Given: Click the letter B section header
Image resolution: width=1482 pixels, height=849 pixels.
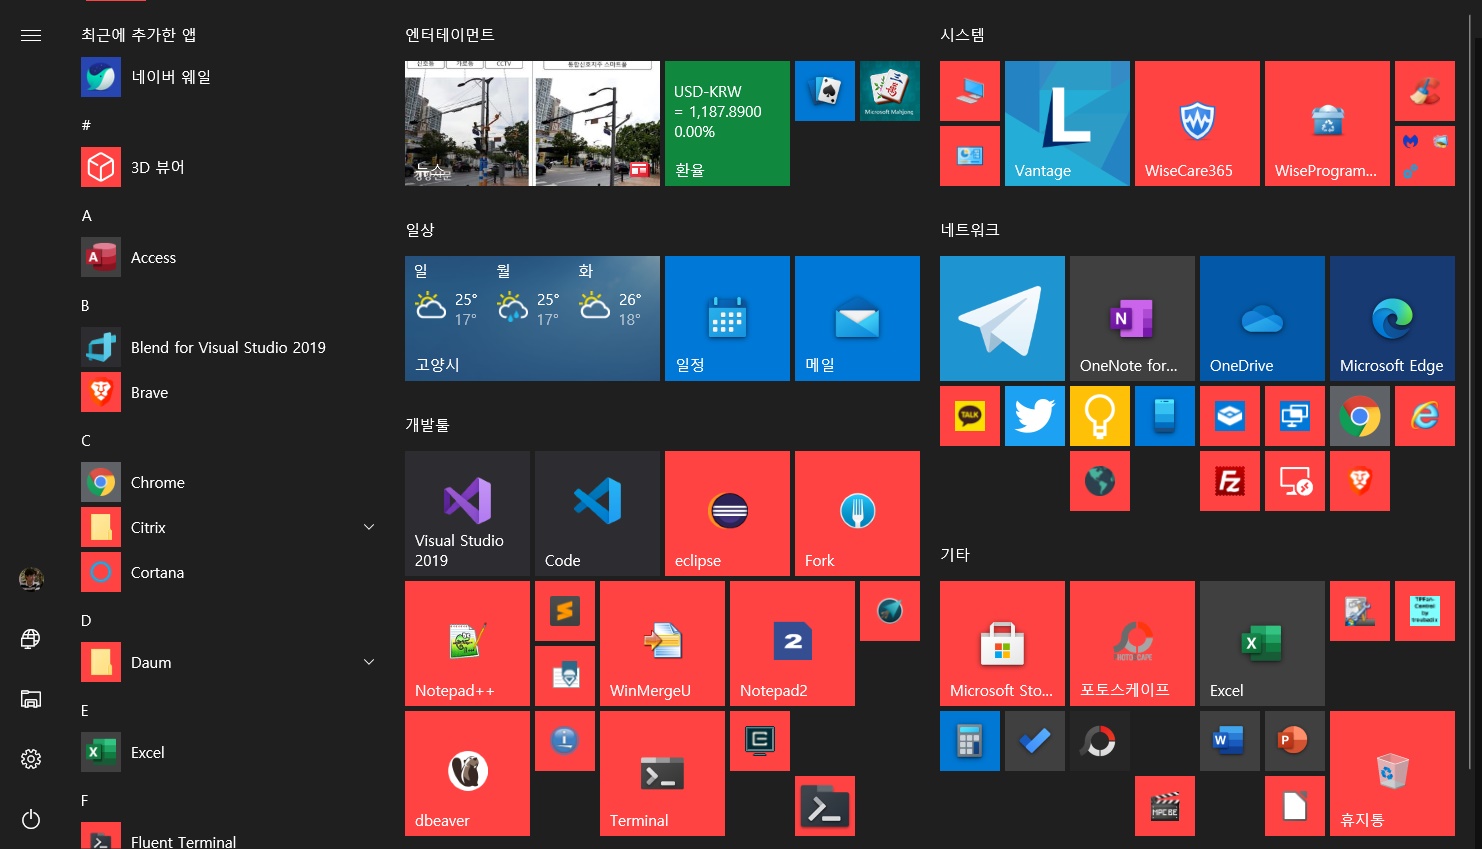Looking at the screenshot, I should [x=85, y=305].
